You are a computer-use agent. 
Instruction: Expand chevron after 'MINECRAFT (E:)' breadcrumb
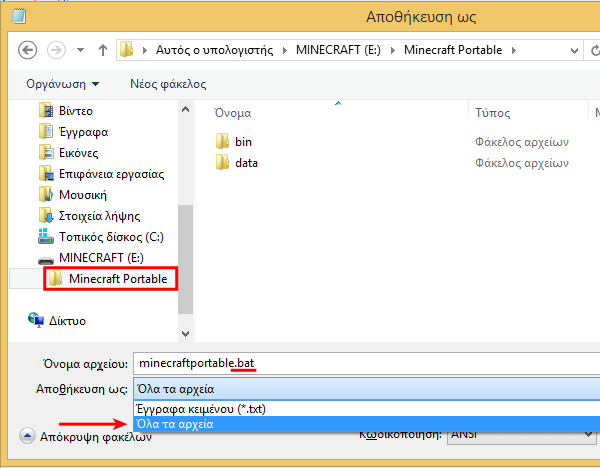click(392, 50)
